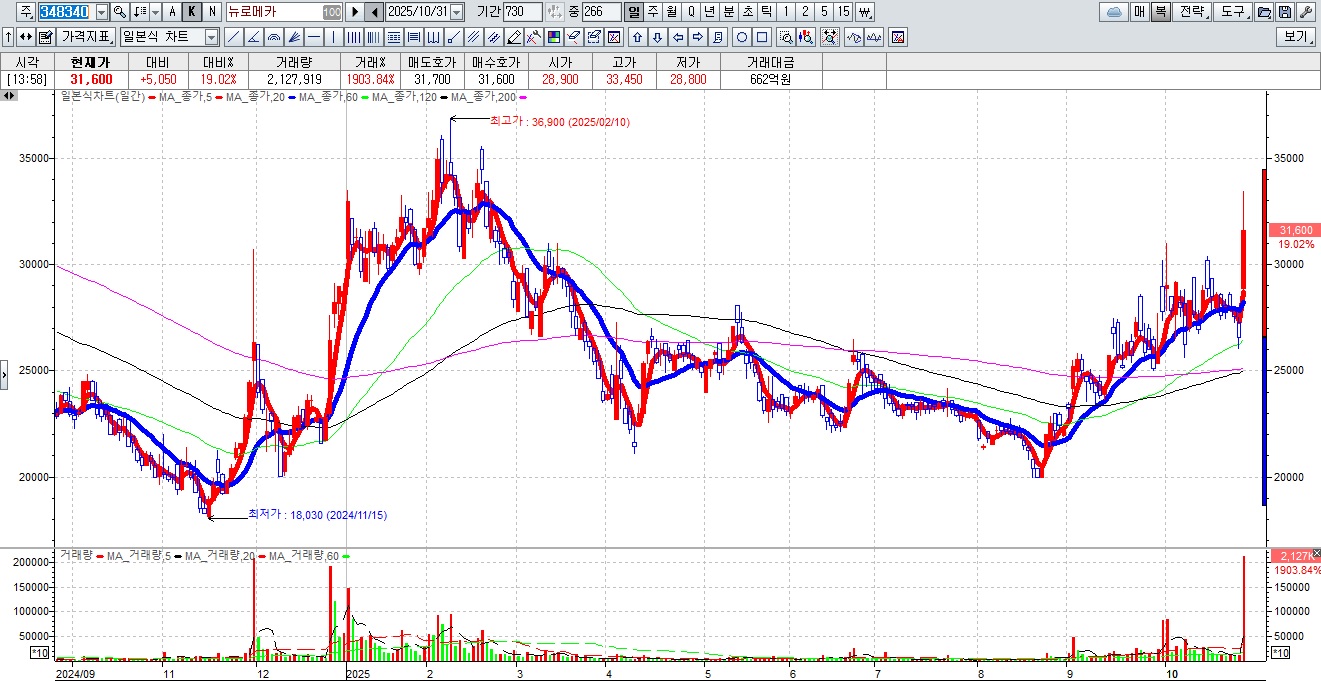Toggle the K market filter button
The width and height of the screenshot is (1321, 681).
(x=192, y=12)
